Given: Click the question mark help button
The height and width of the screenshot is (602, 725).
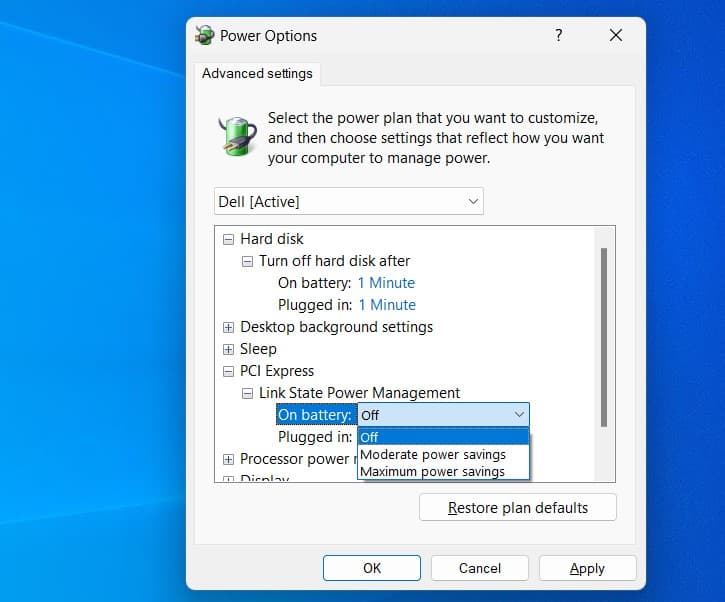Looking at the screenshot, I should point(558,36).
